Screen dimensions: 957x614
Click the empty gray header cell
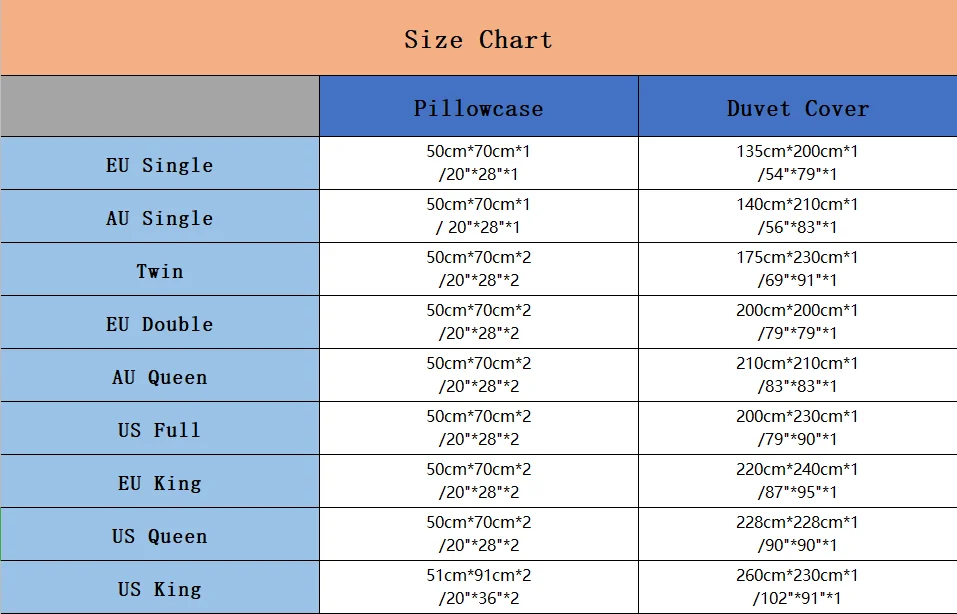tap(159, 106)
